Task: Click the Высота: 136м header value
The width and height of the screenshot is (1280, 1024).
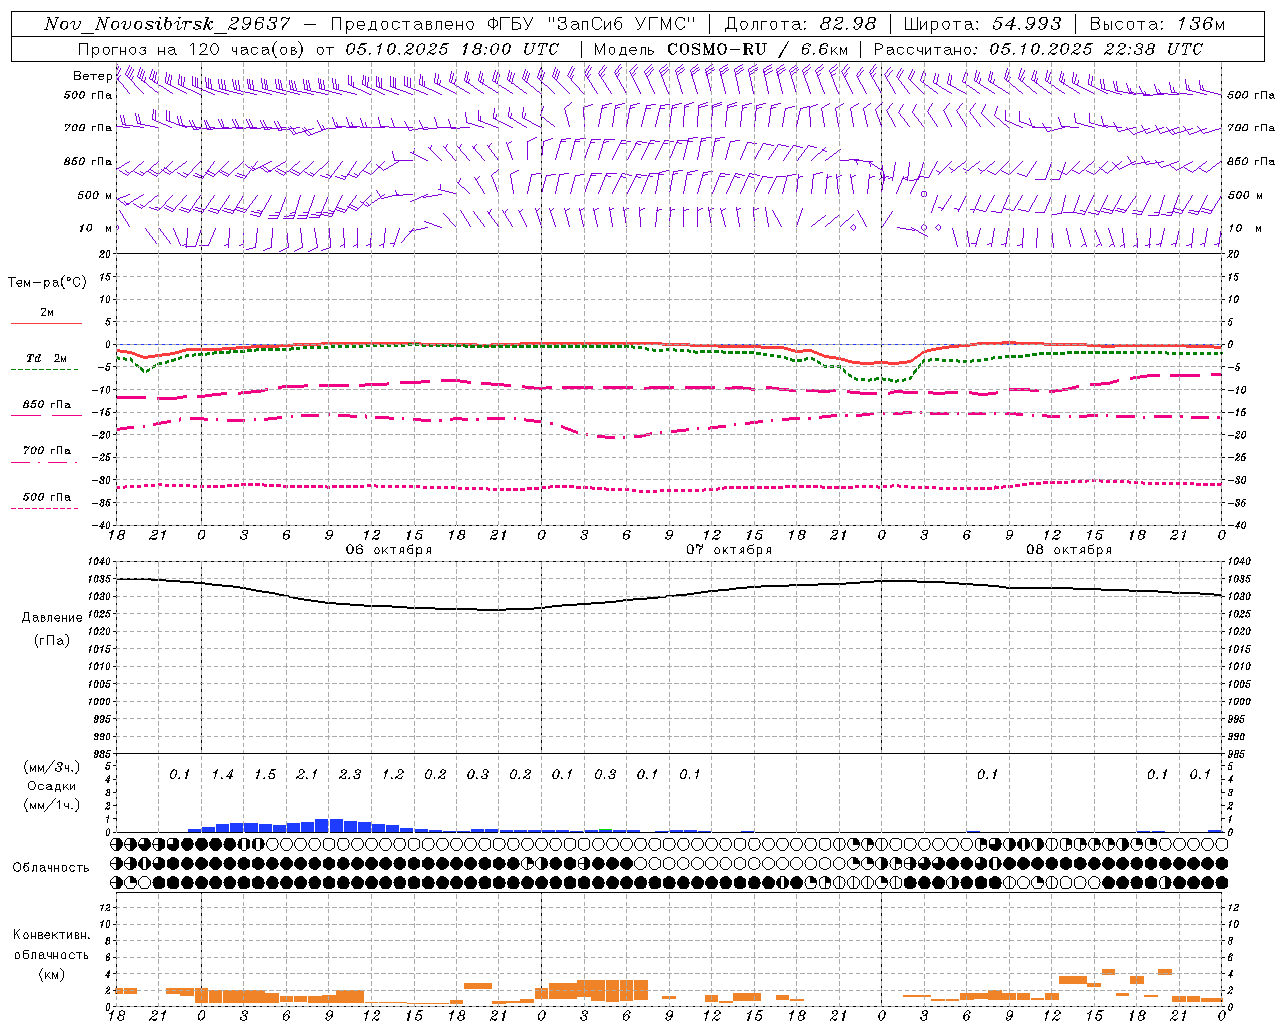Action: point(1157,24)
